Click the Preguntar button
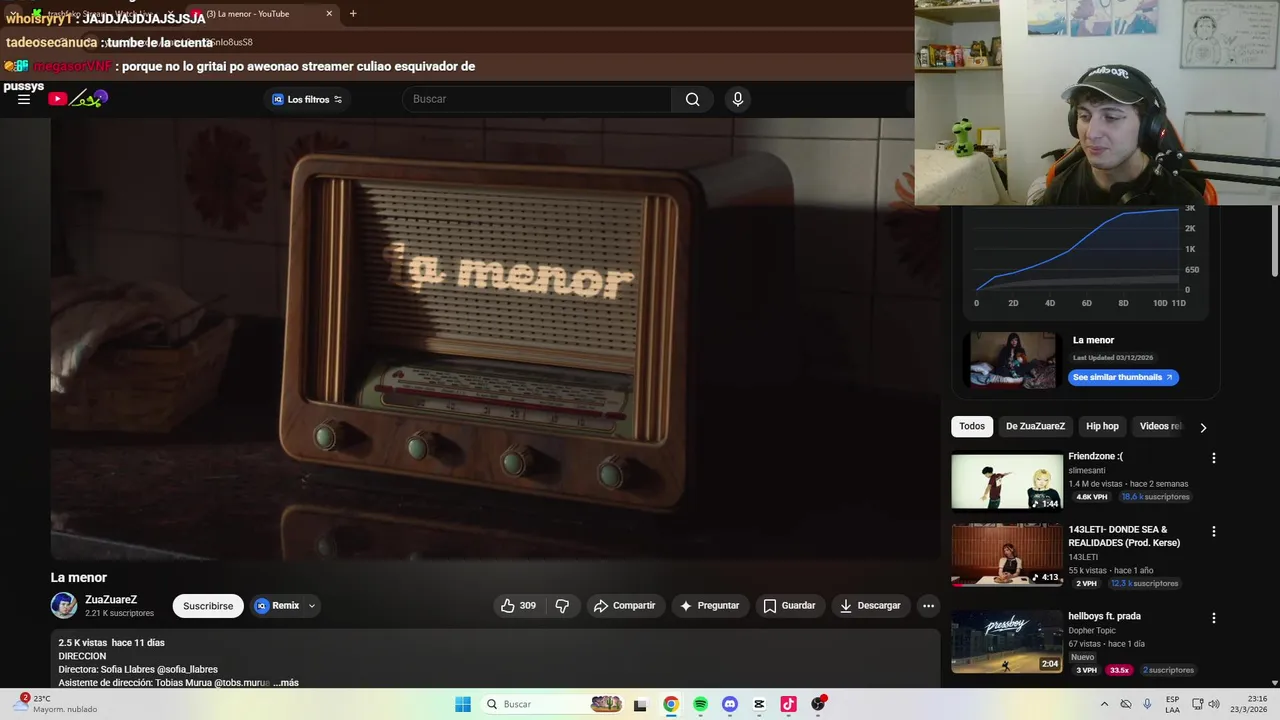 click(709, 606)
